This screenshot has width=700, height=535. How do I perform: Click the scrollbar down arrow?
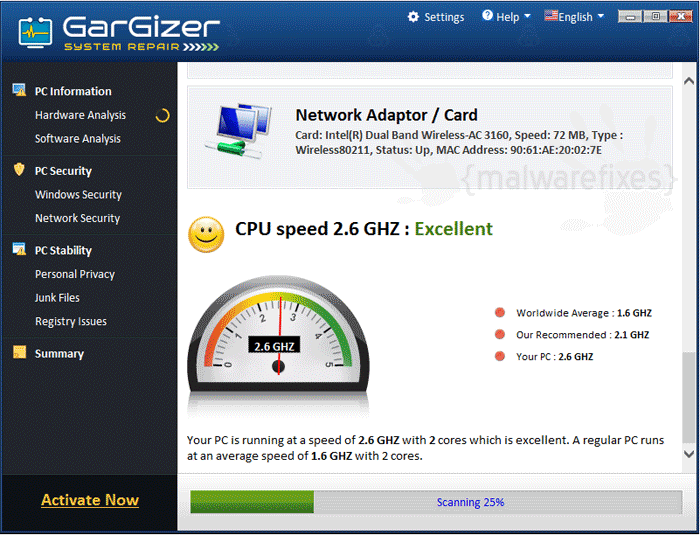coord(689,454)
